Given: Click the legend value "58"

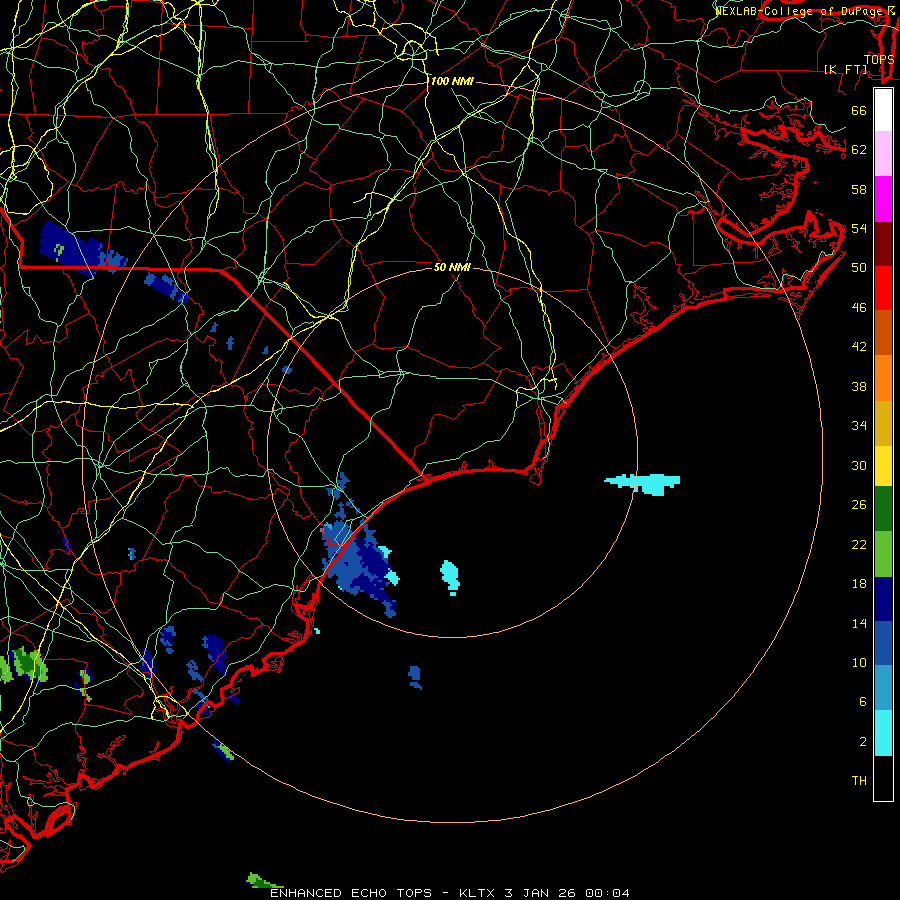Looking at the screenshot, I should tap(859, 189).
